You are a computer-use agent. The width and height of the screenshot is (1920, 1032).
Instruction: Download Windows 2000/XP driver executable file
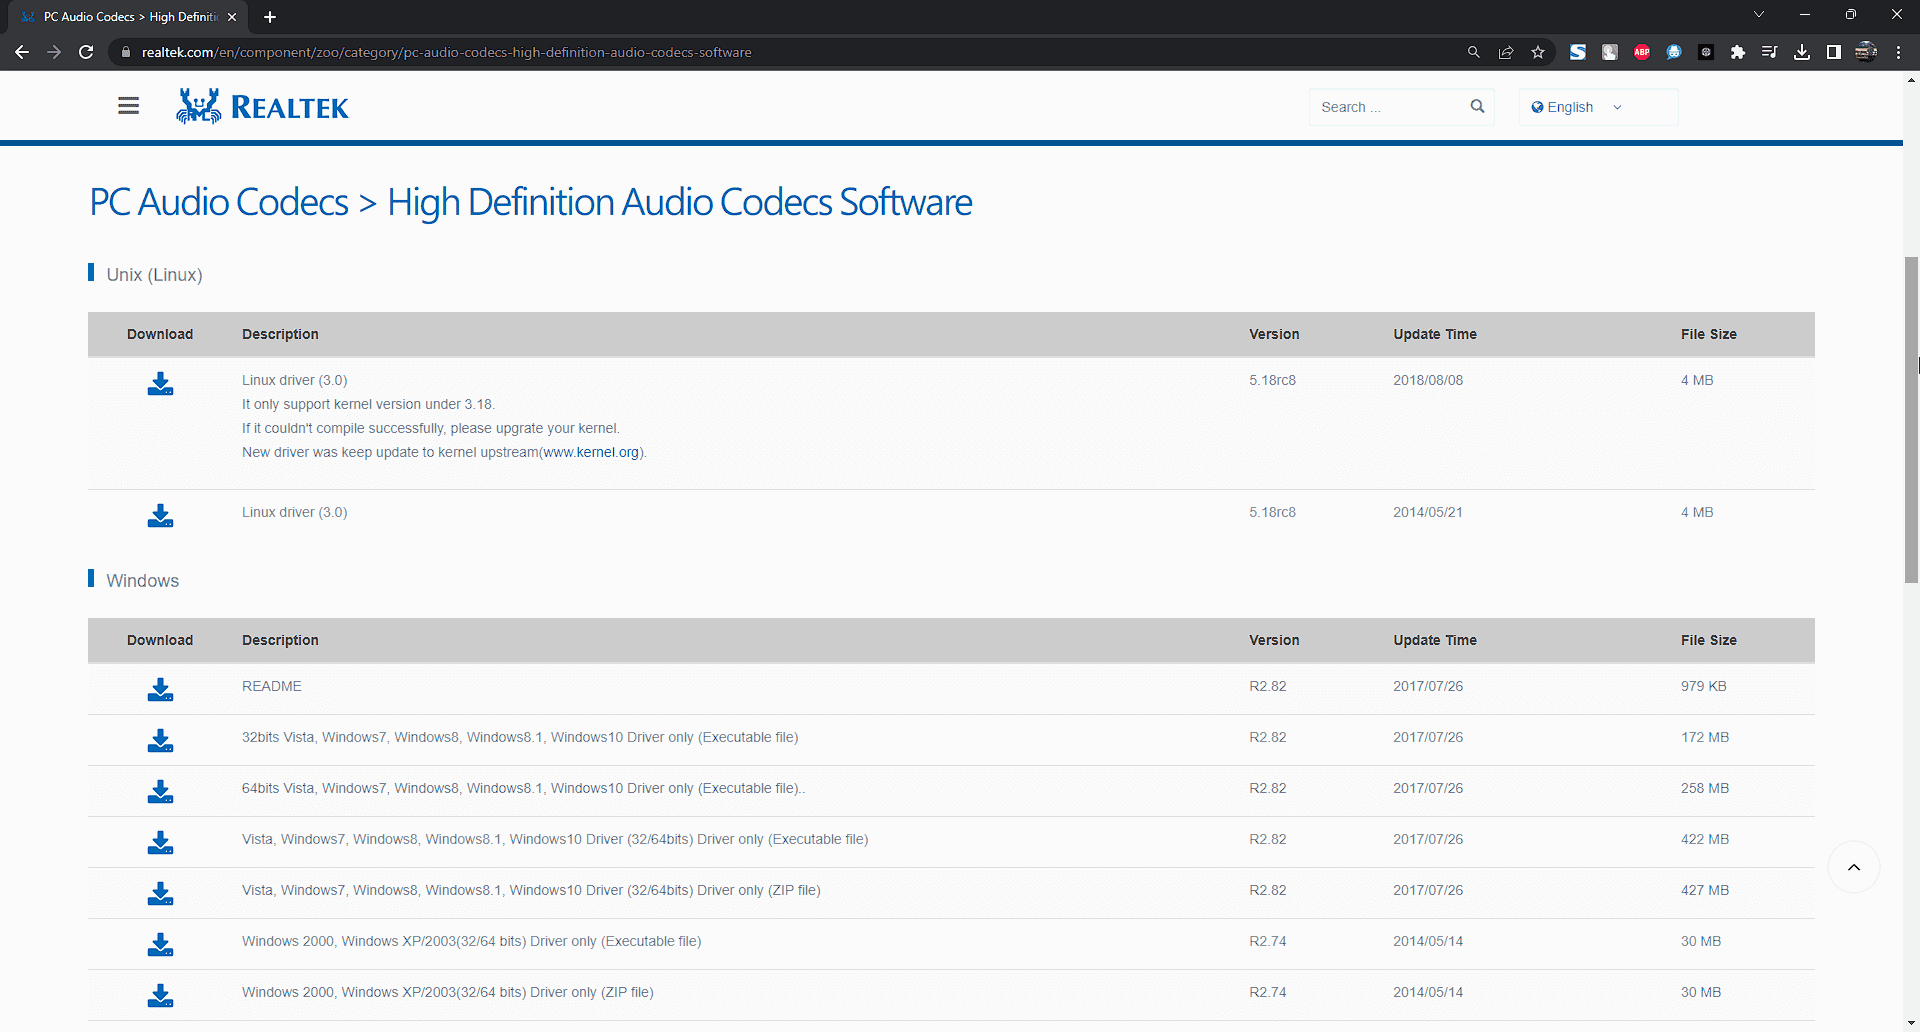(x=160, y=945)
